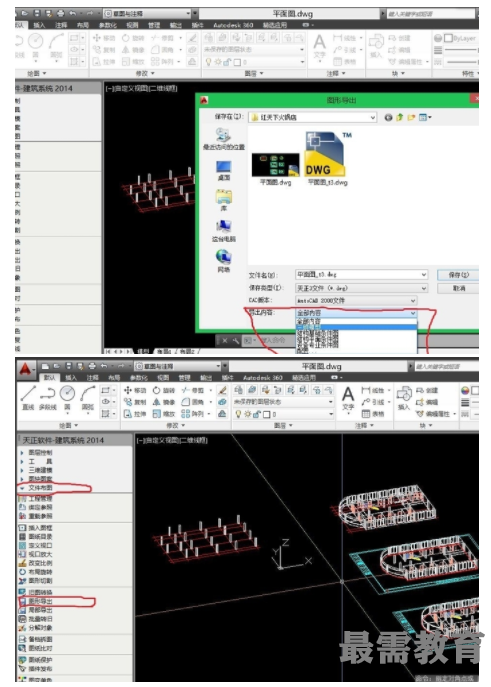This screenshot has height=687, width=491.
Task: Activate the Stretch (拉伸) tool in lower ribbon
Action: click(x=135, y=414)
